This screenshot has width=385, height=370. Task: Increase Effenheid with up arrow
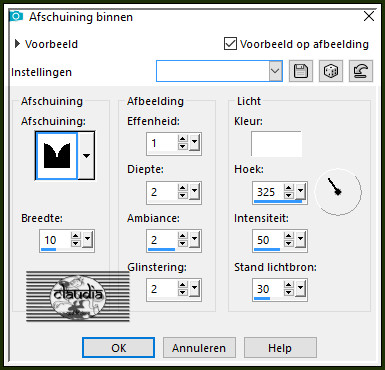[183, 139]
